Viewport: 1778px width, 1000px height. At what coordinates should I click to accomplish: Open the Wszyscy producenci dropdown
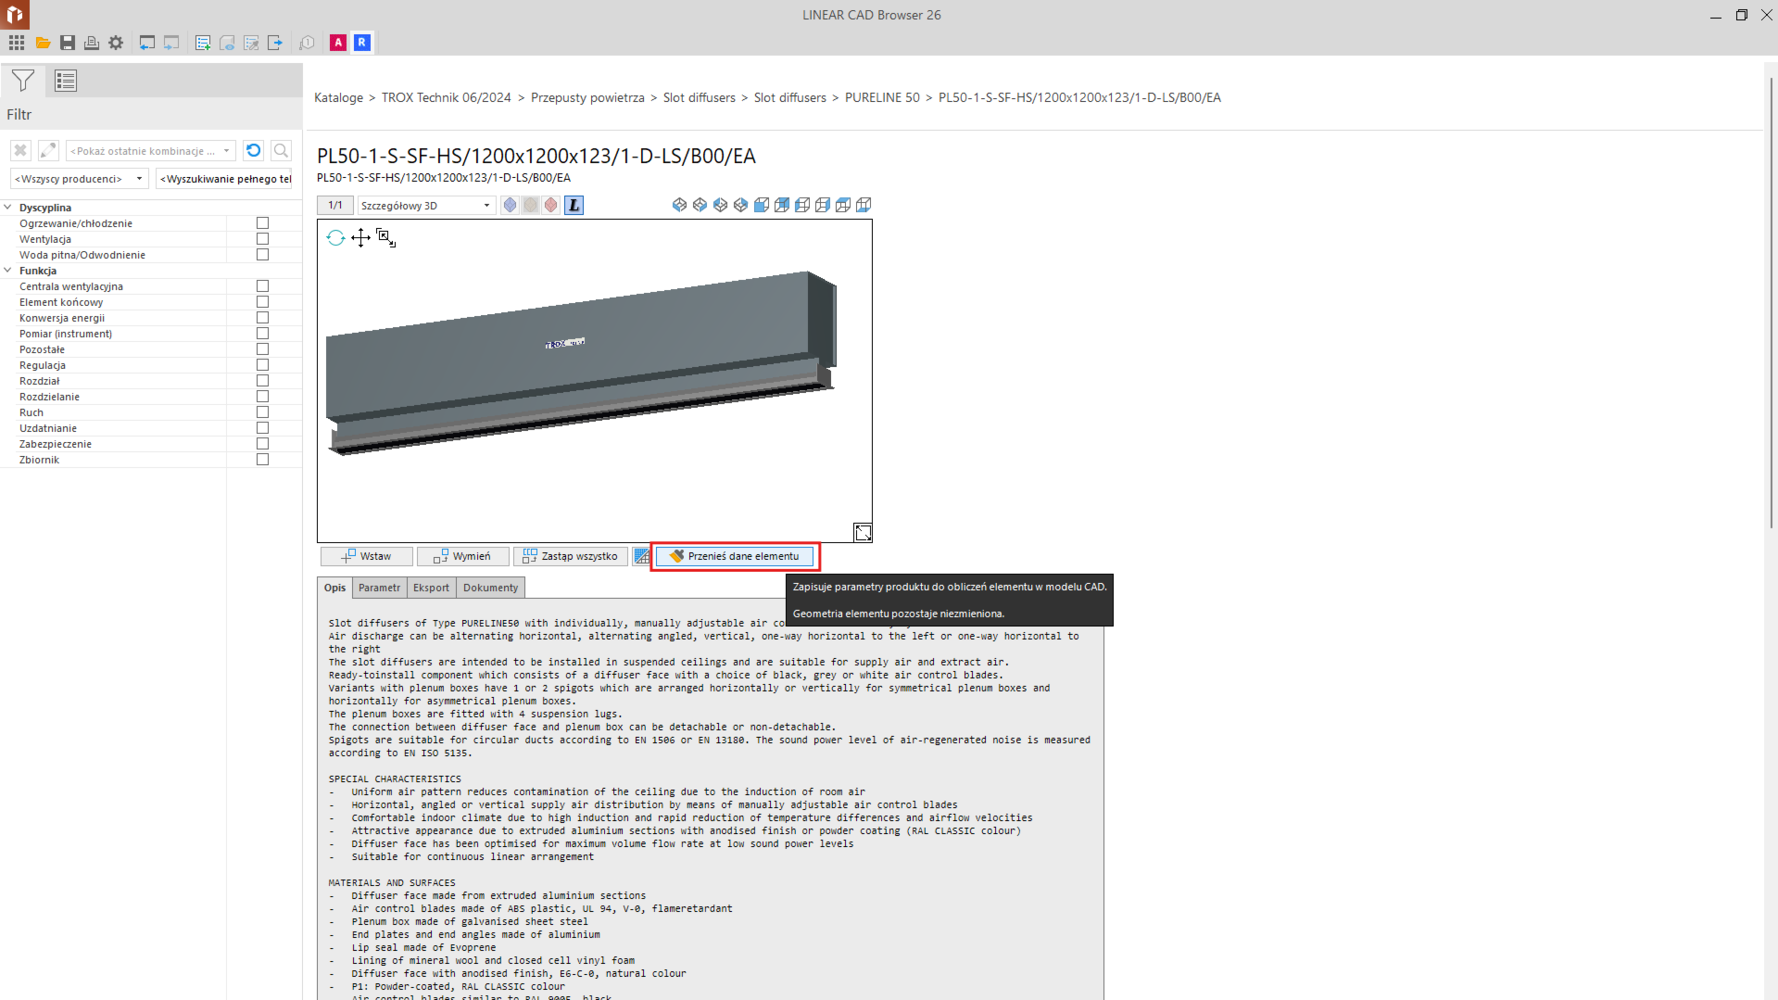79,179
